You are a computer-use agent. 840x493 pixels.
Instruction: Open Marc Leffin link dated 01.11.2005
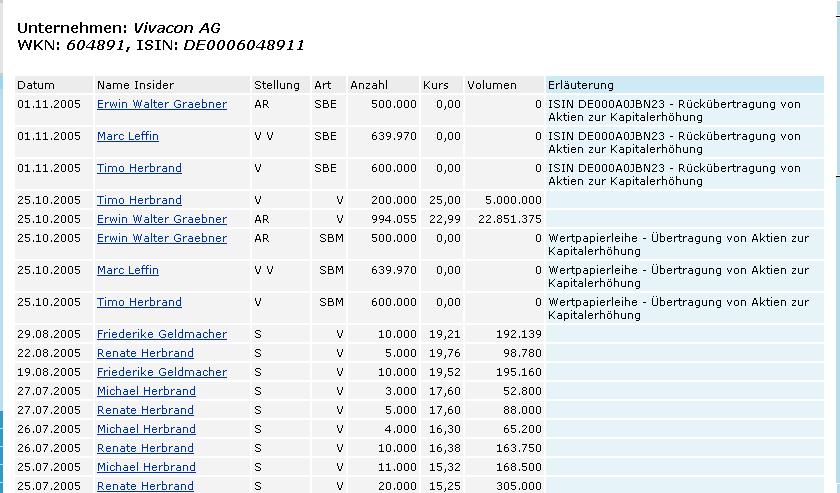pyautogui.click(x=128, y=136)
